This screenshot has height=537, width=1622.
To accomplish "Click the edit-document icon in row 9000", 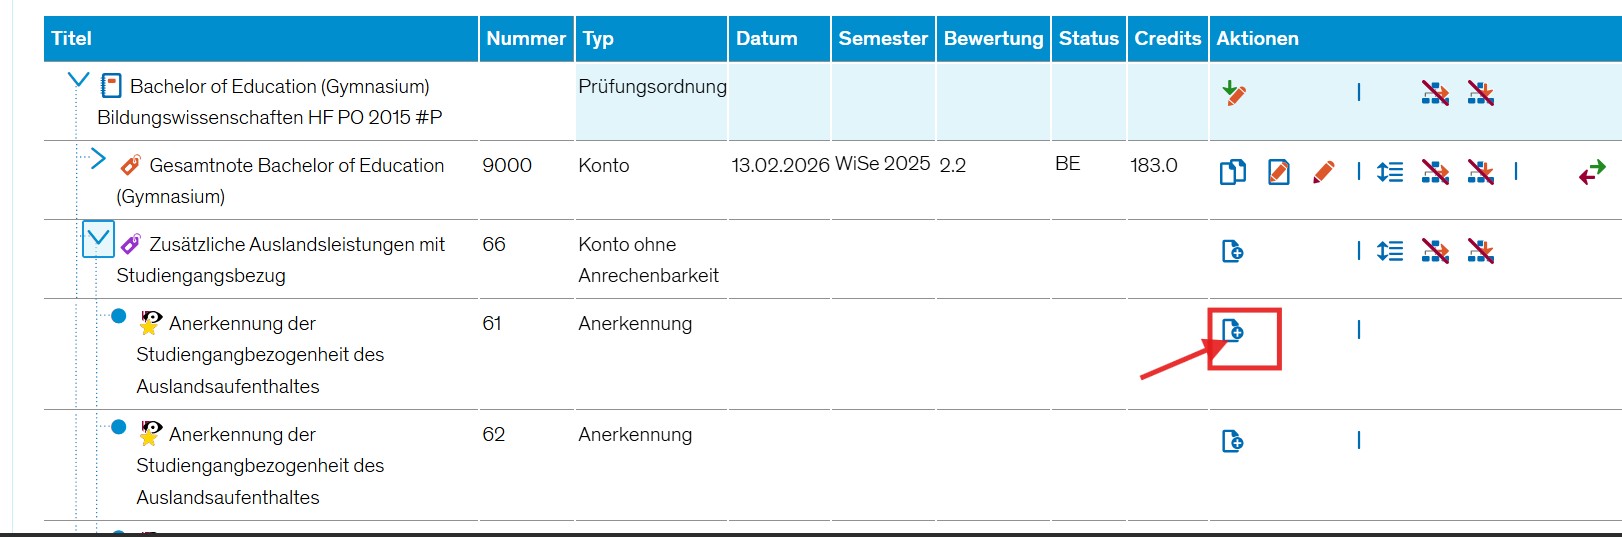I will (1278, 172).
